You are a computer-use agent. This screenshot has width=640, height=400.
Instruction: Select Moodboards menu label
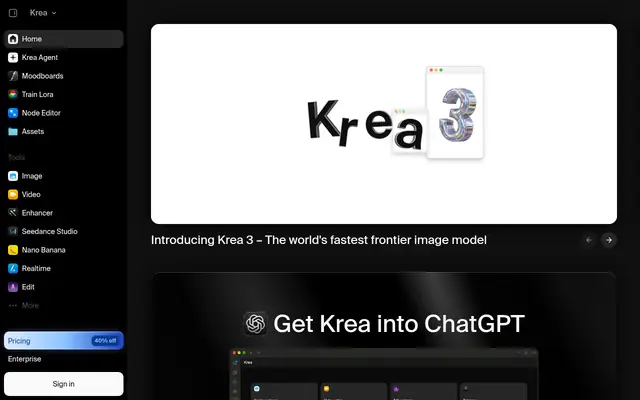coord(42,76)
